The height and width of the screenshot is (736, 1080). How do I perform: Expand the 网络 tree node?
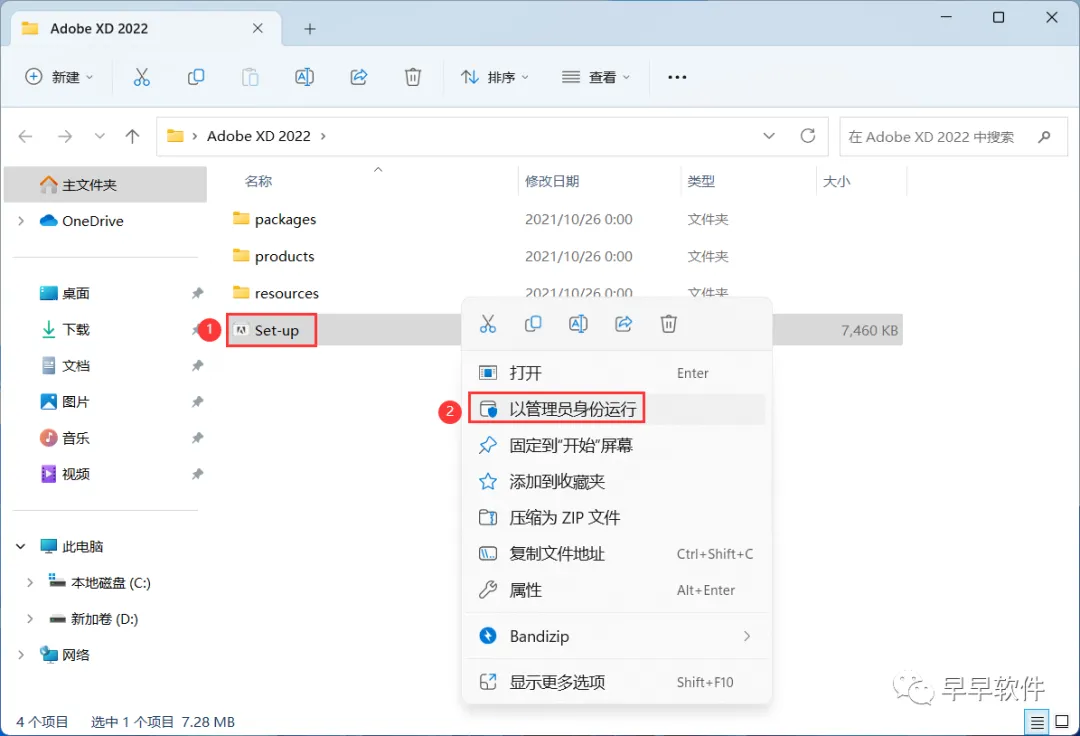tap(21, 655)
